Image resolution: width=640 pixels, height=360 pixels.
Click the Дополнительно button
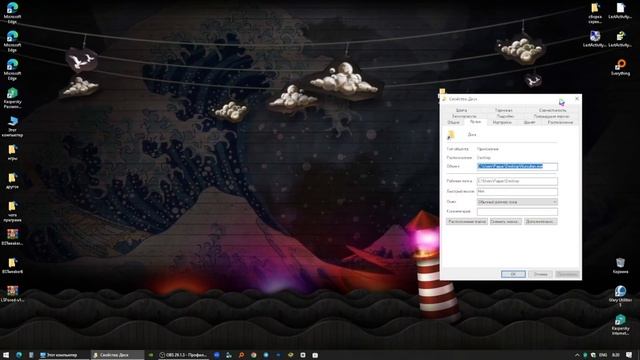coord(540,222)
